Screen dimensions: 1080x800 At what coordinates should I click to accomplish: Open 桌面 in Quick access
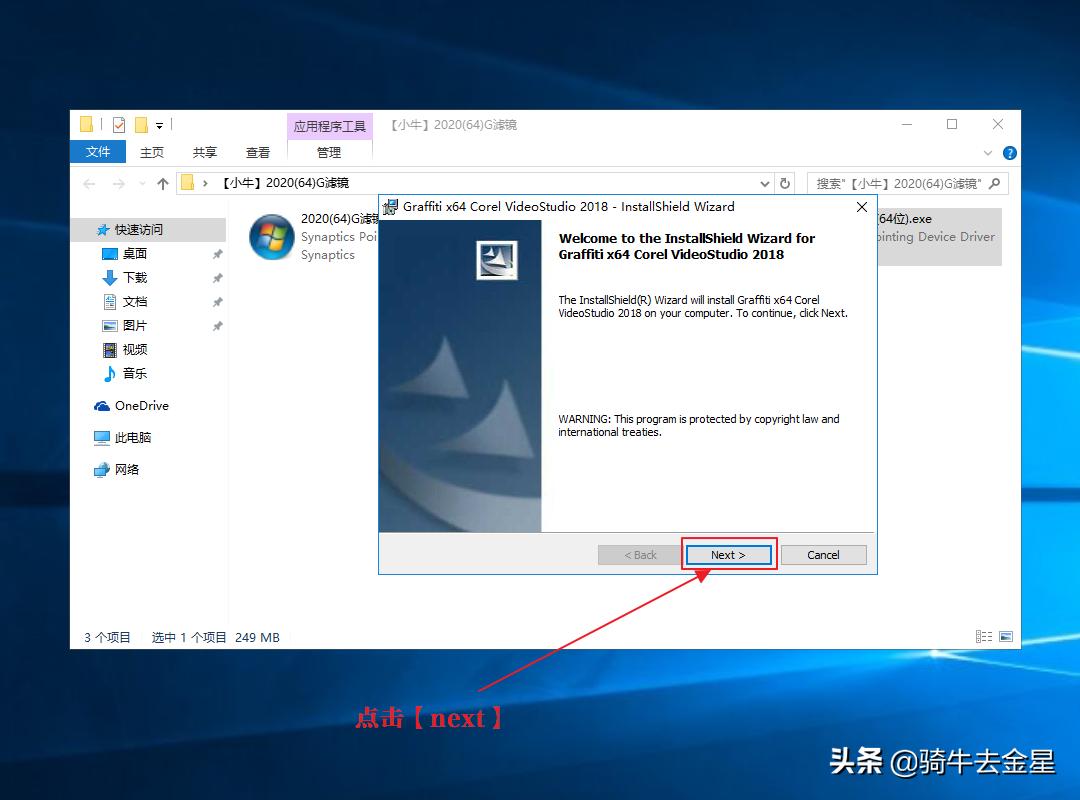134,254
